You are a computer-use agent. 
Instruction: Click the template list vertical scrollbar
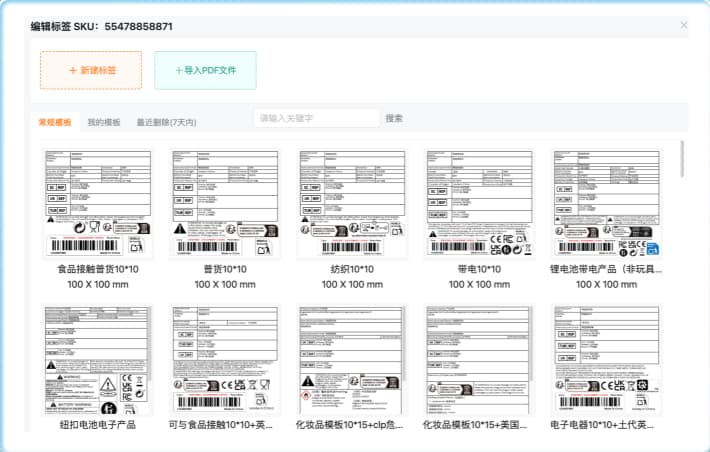click(683, 160)
